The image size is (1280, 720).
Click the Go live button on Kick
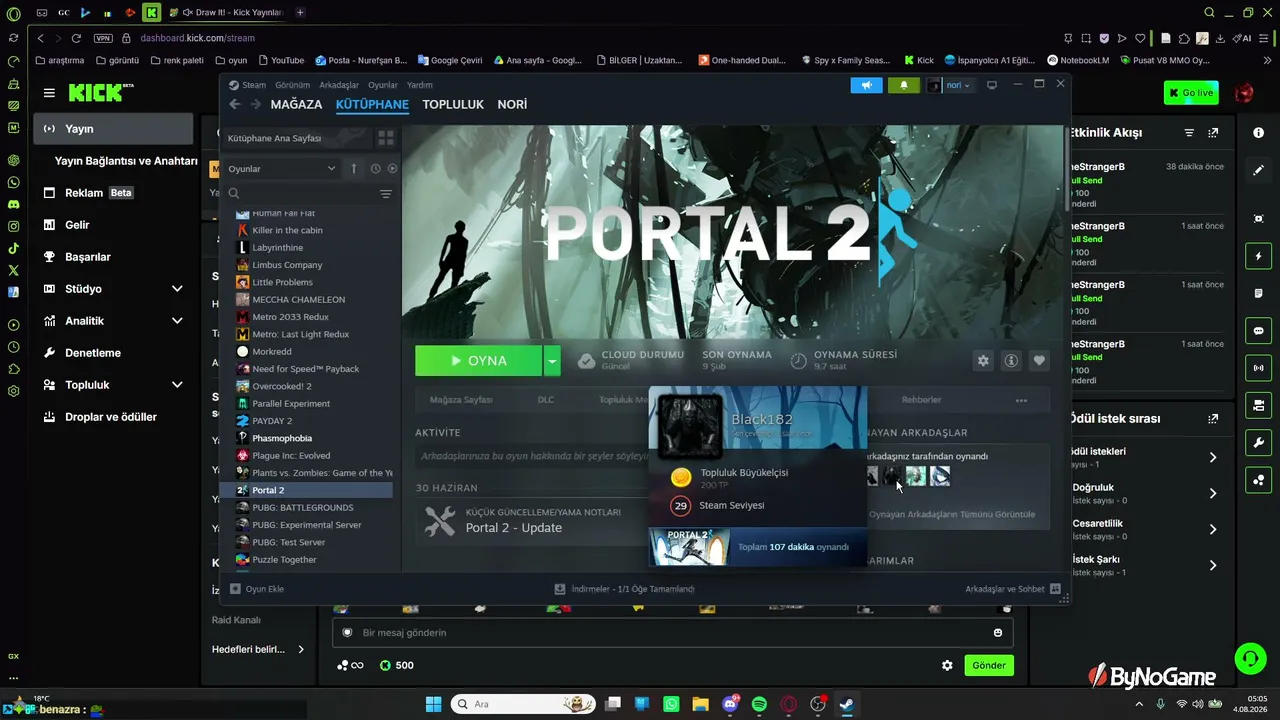[1191, 93]
